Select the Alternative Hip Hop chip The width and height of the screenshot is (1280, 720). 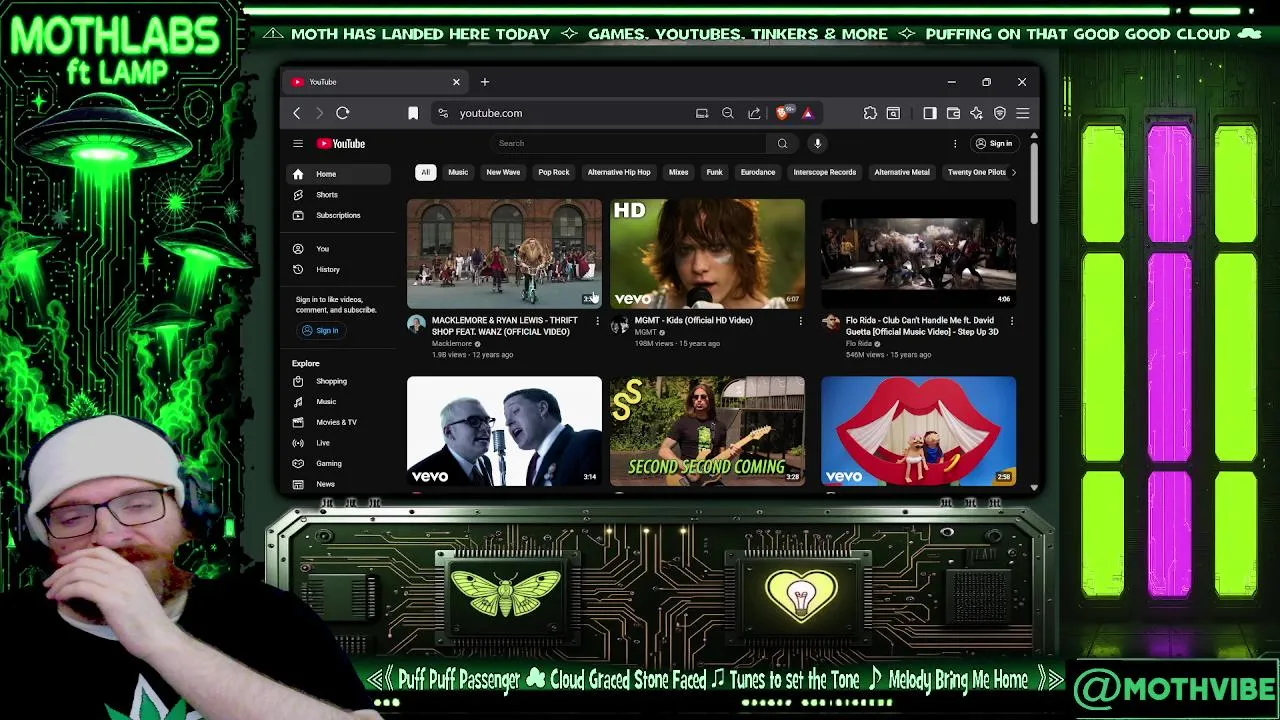(x=619, y=172)
